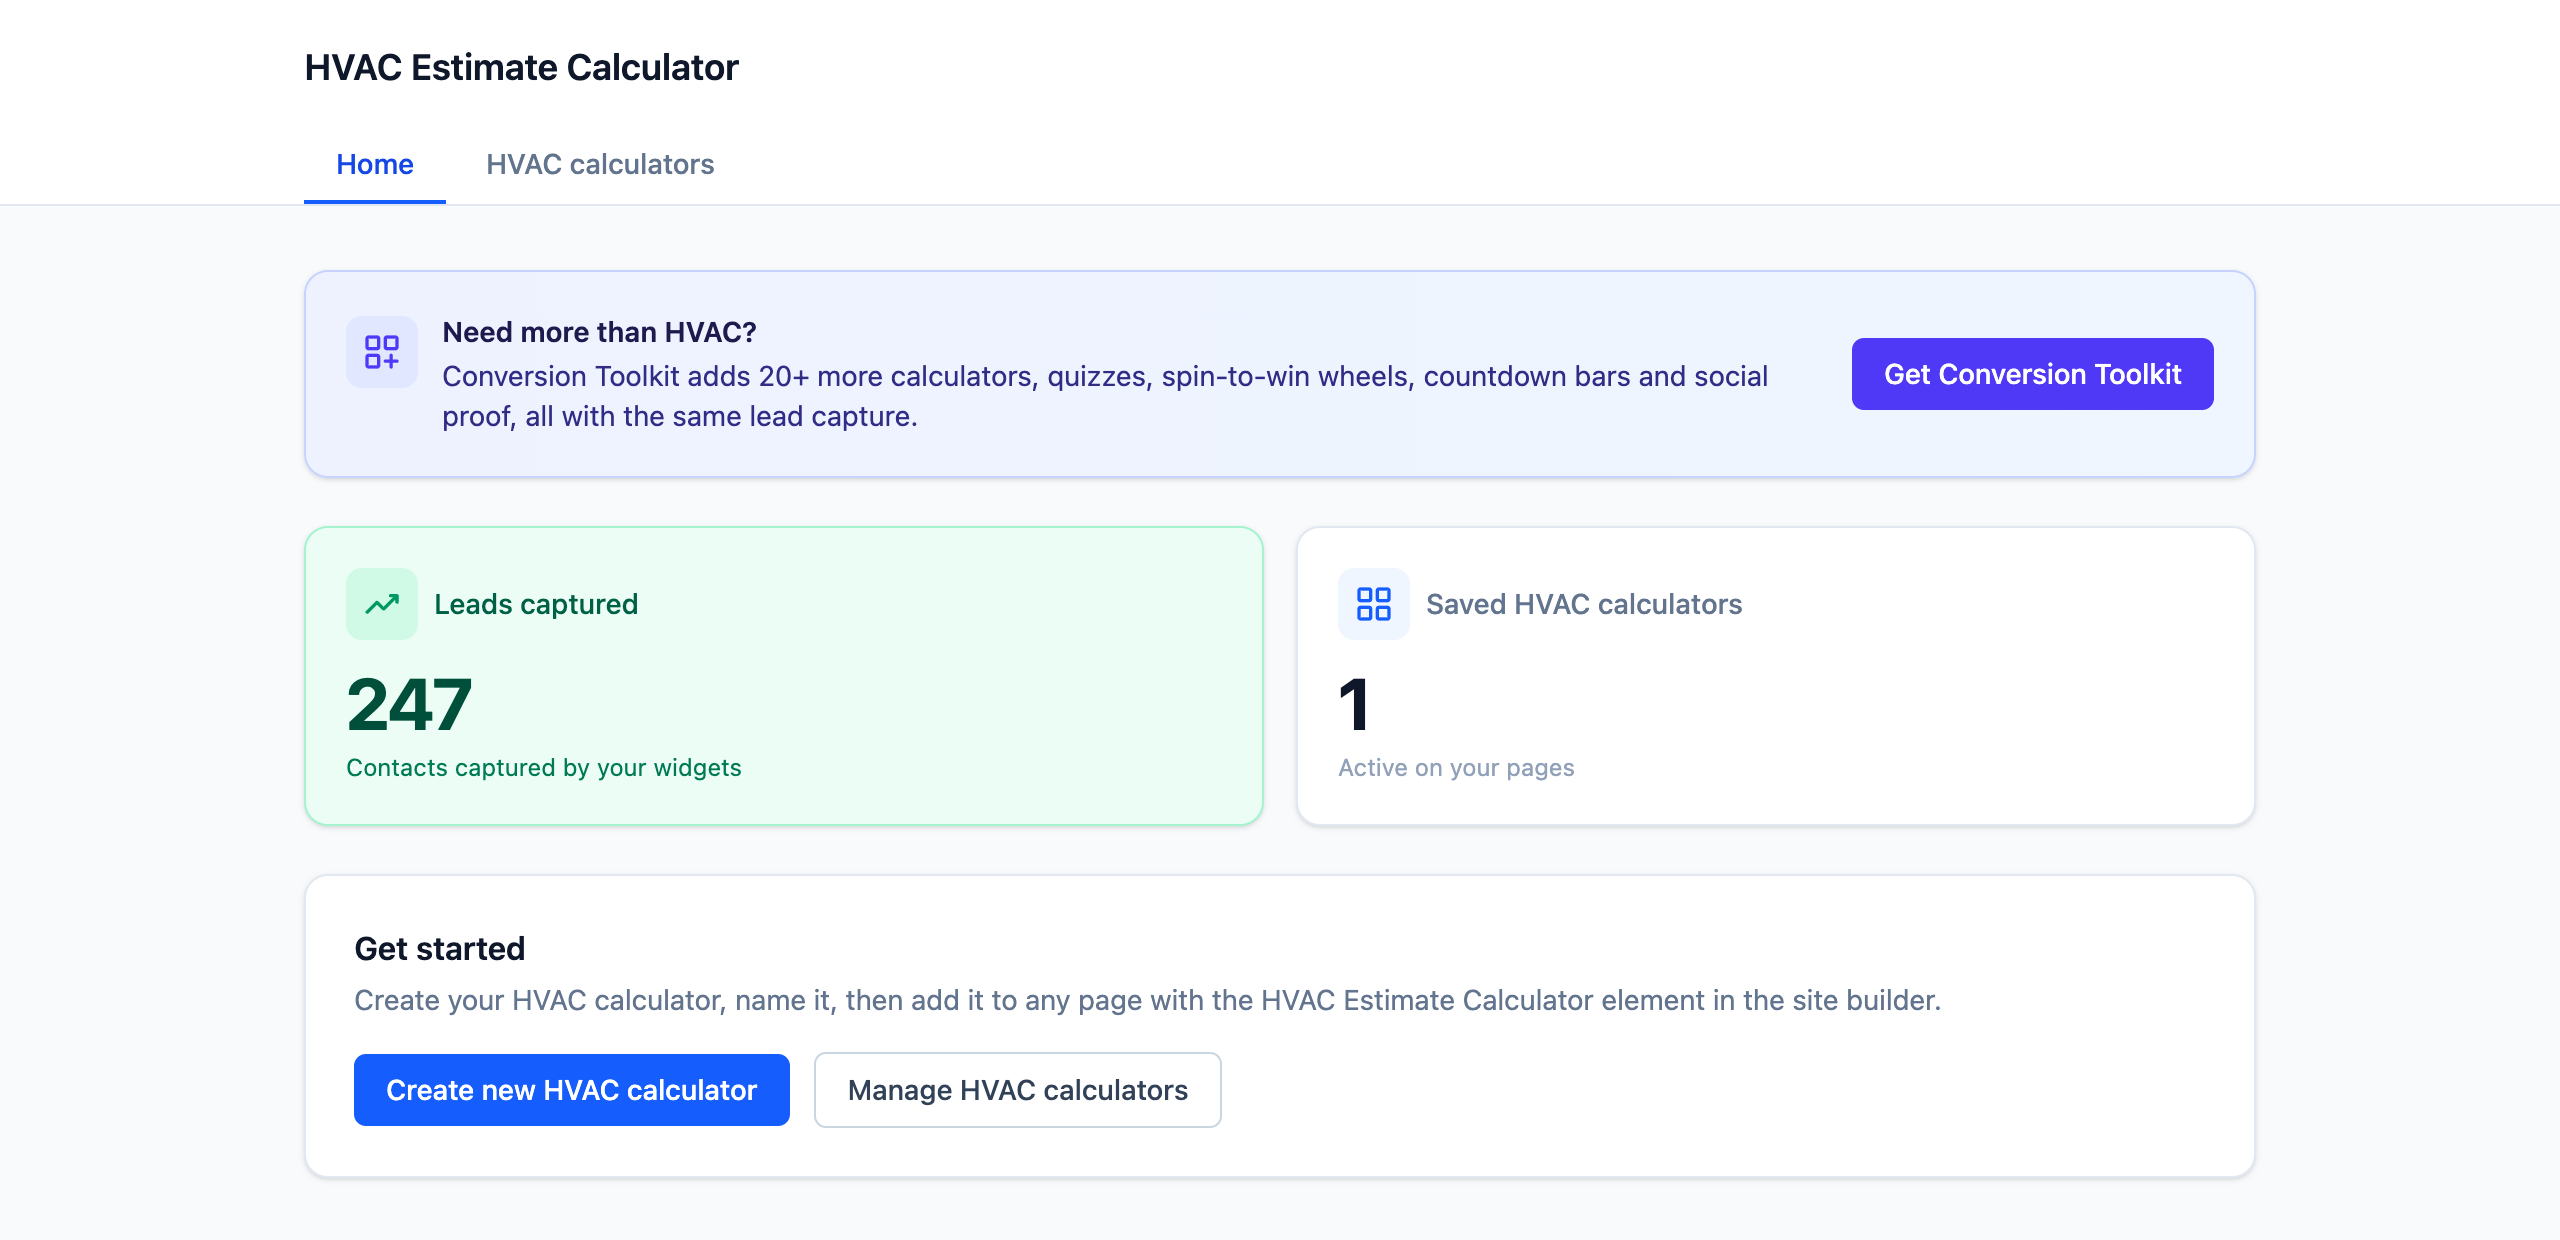Click the Conversion Toolkit description text

pos(1105,396)
